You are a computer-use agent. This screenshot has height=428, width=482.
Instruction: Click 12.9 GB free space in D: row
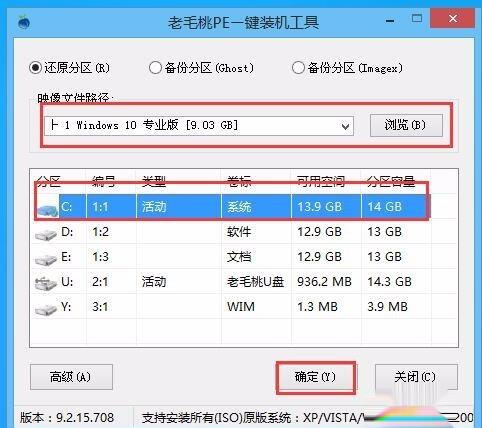click(x=319, y=232)
